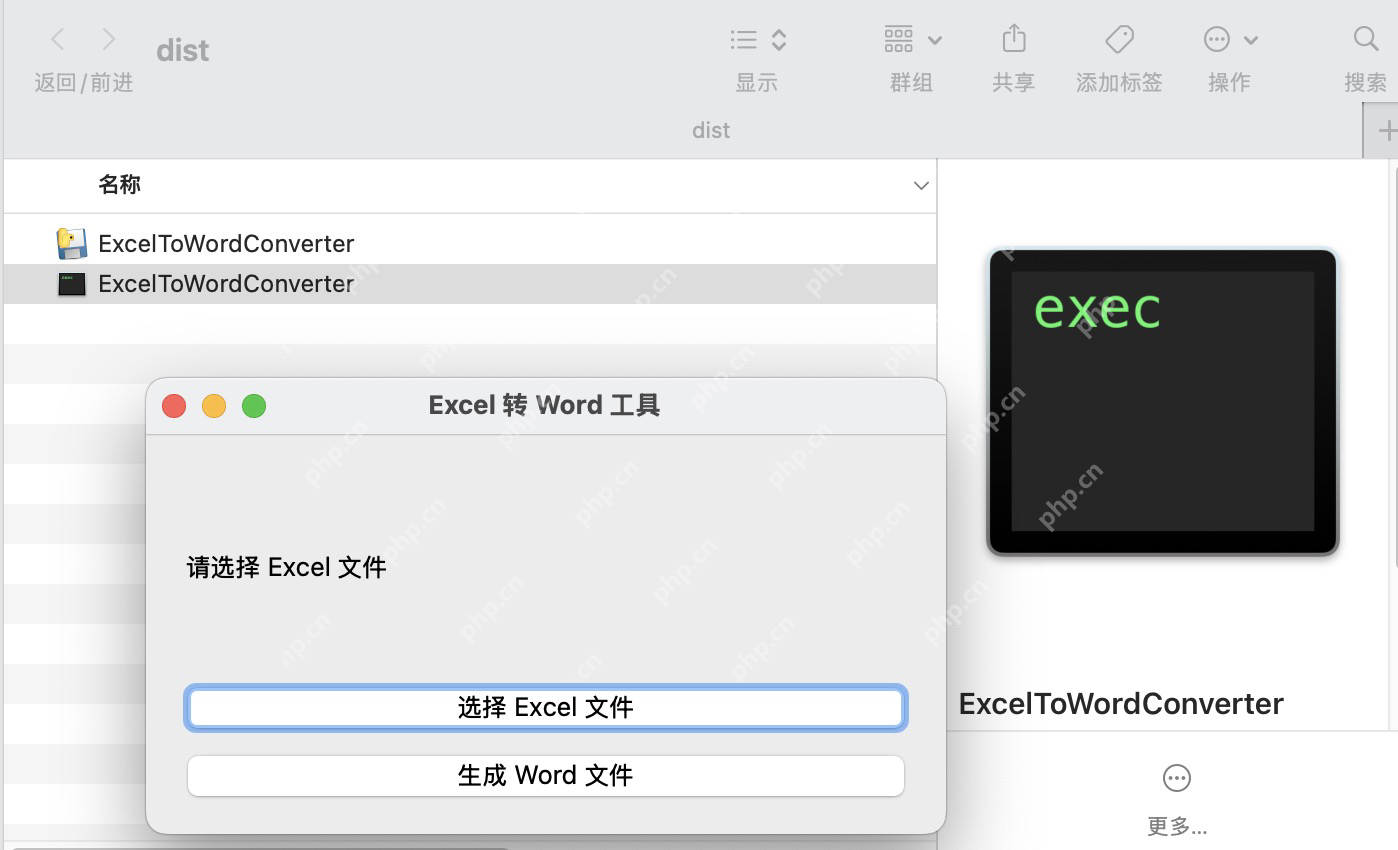Click the 请选择 Excel 文件 label
Viewport: 1398px width, 850px height.
(x=286, y=568)
